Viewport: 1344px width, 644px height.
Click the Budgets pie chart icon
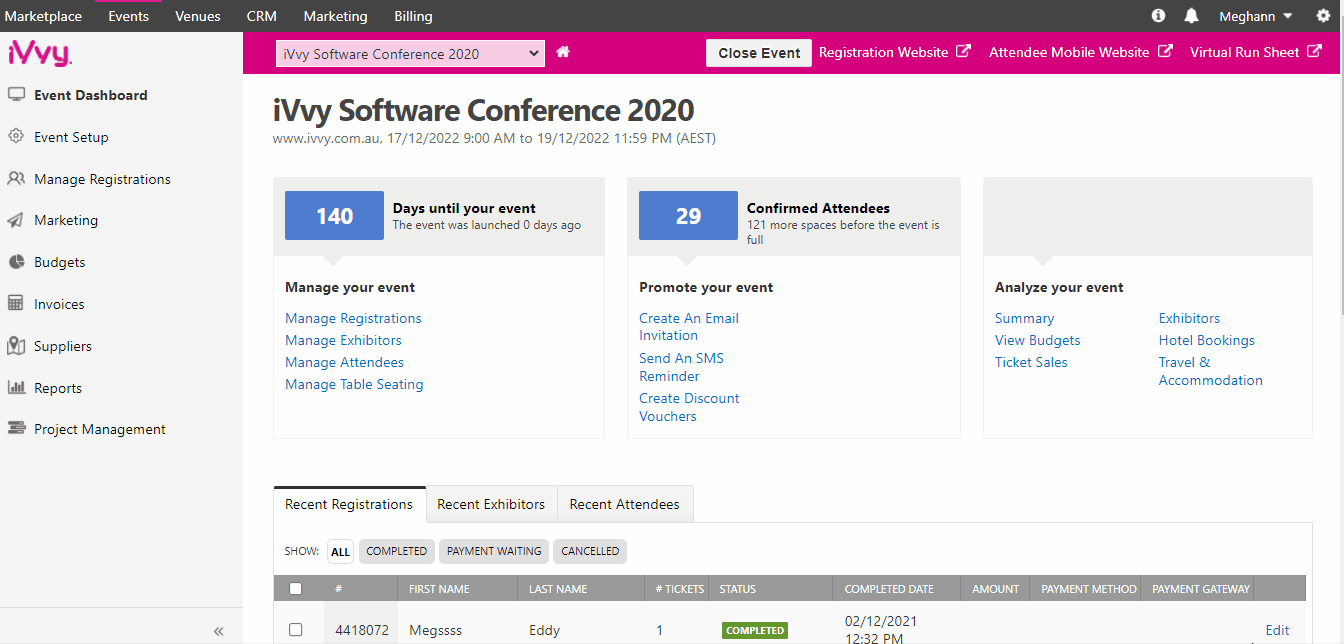16,262
